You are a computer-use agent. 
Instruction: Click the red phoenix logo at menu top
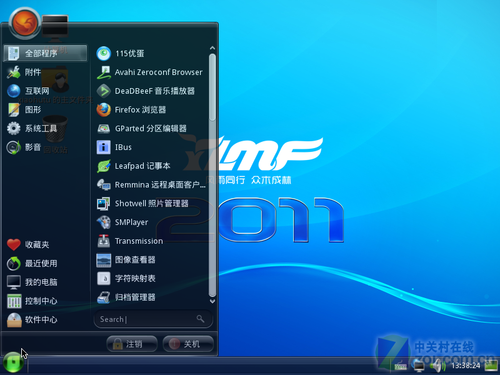point(25,23)
